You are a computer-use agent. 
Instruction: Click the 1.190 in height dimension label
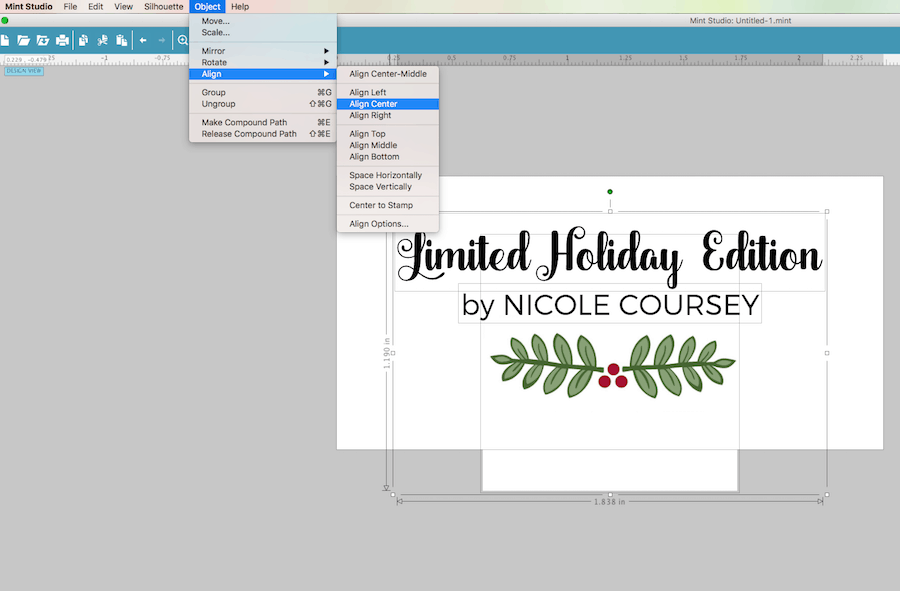coord(386,353)
